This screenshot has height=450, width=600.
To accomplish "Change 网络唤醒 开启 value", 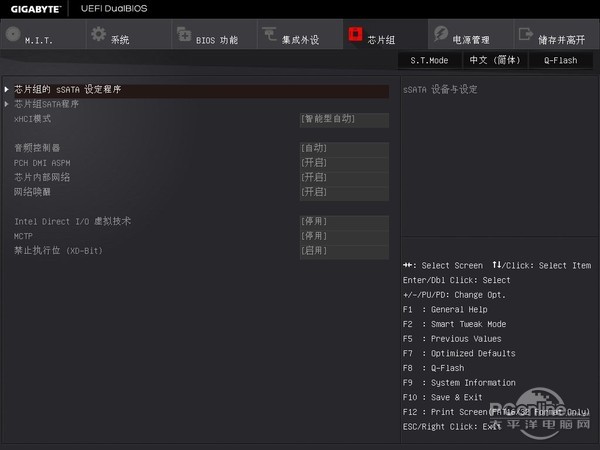I will (344, 192).
